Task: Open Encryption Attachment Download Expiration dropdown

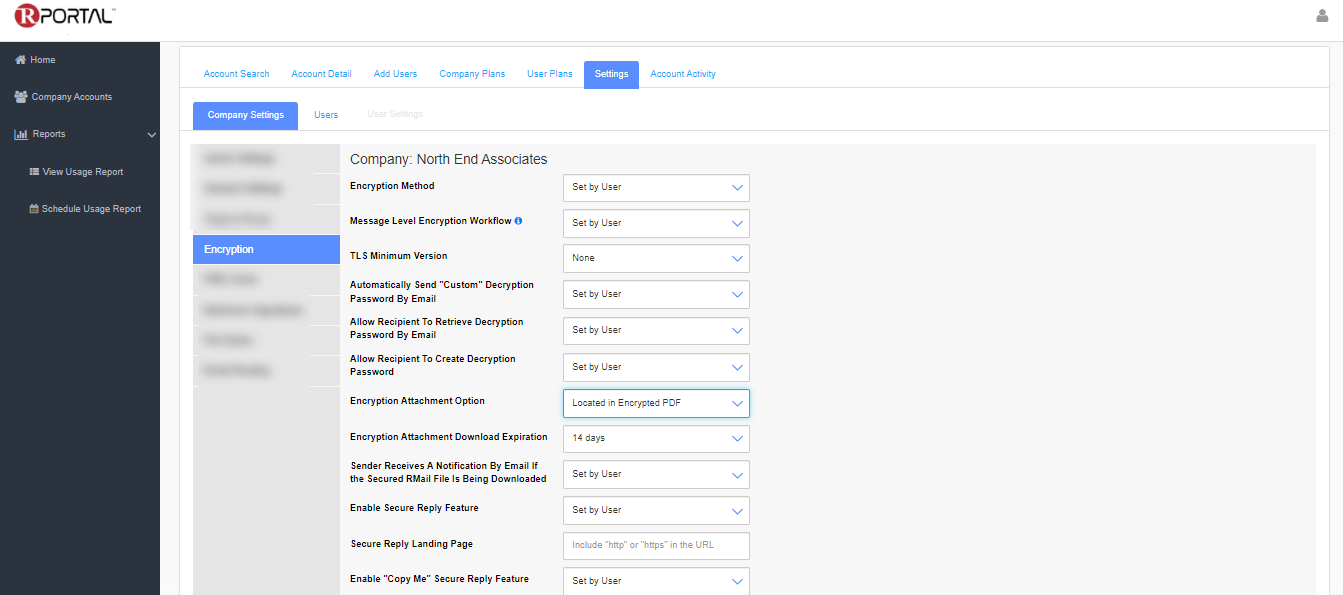Action: coord(656,438)
